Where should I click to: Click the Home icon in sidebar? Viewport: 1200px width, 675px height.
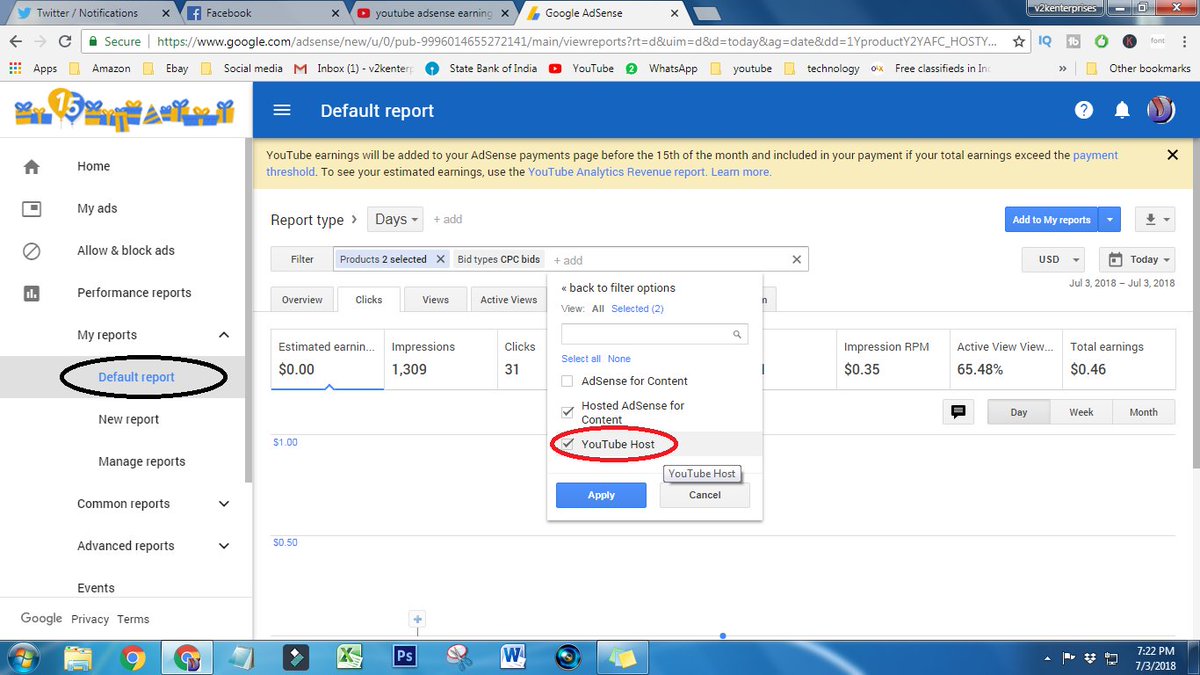pos(32,167)
